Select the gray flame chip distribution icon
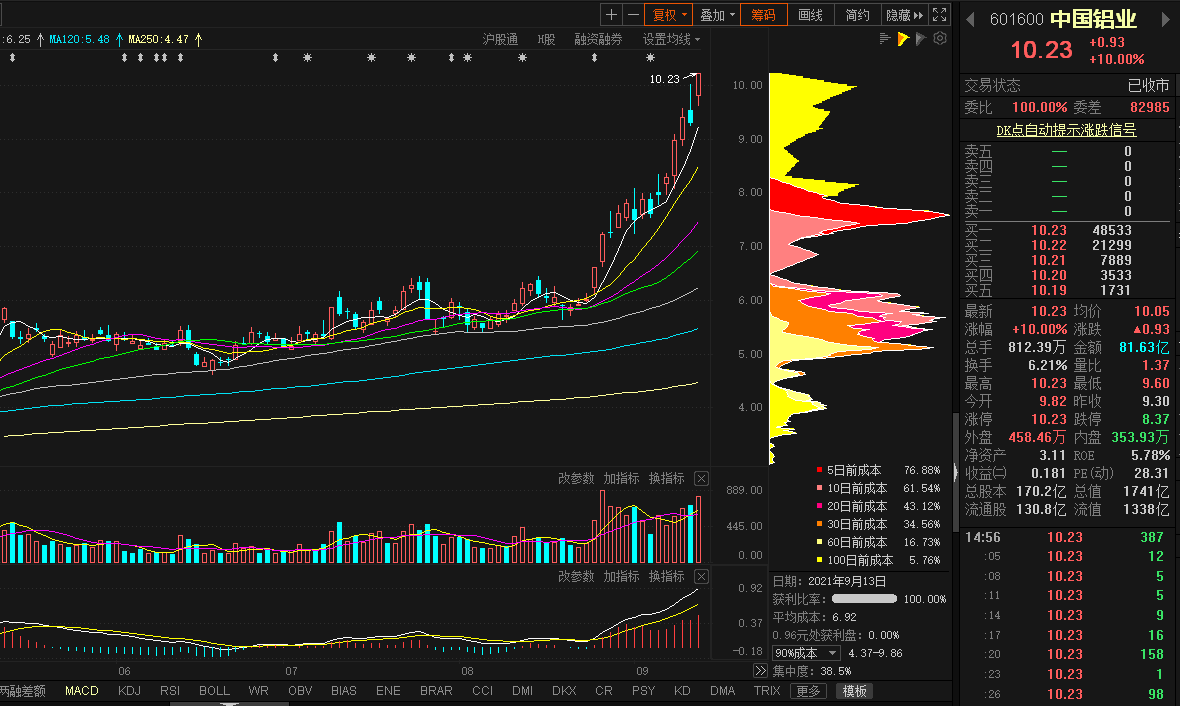Image resolution: width=1180 pixels, height=706 pixels. [x=920, y=38]
